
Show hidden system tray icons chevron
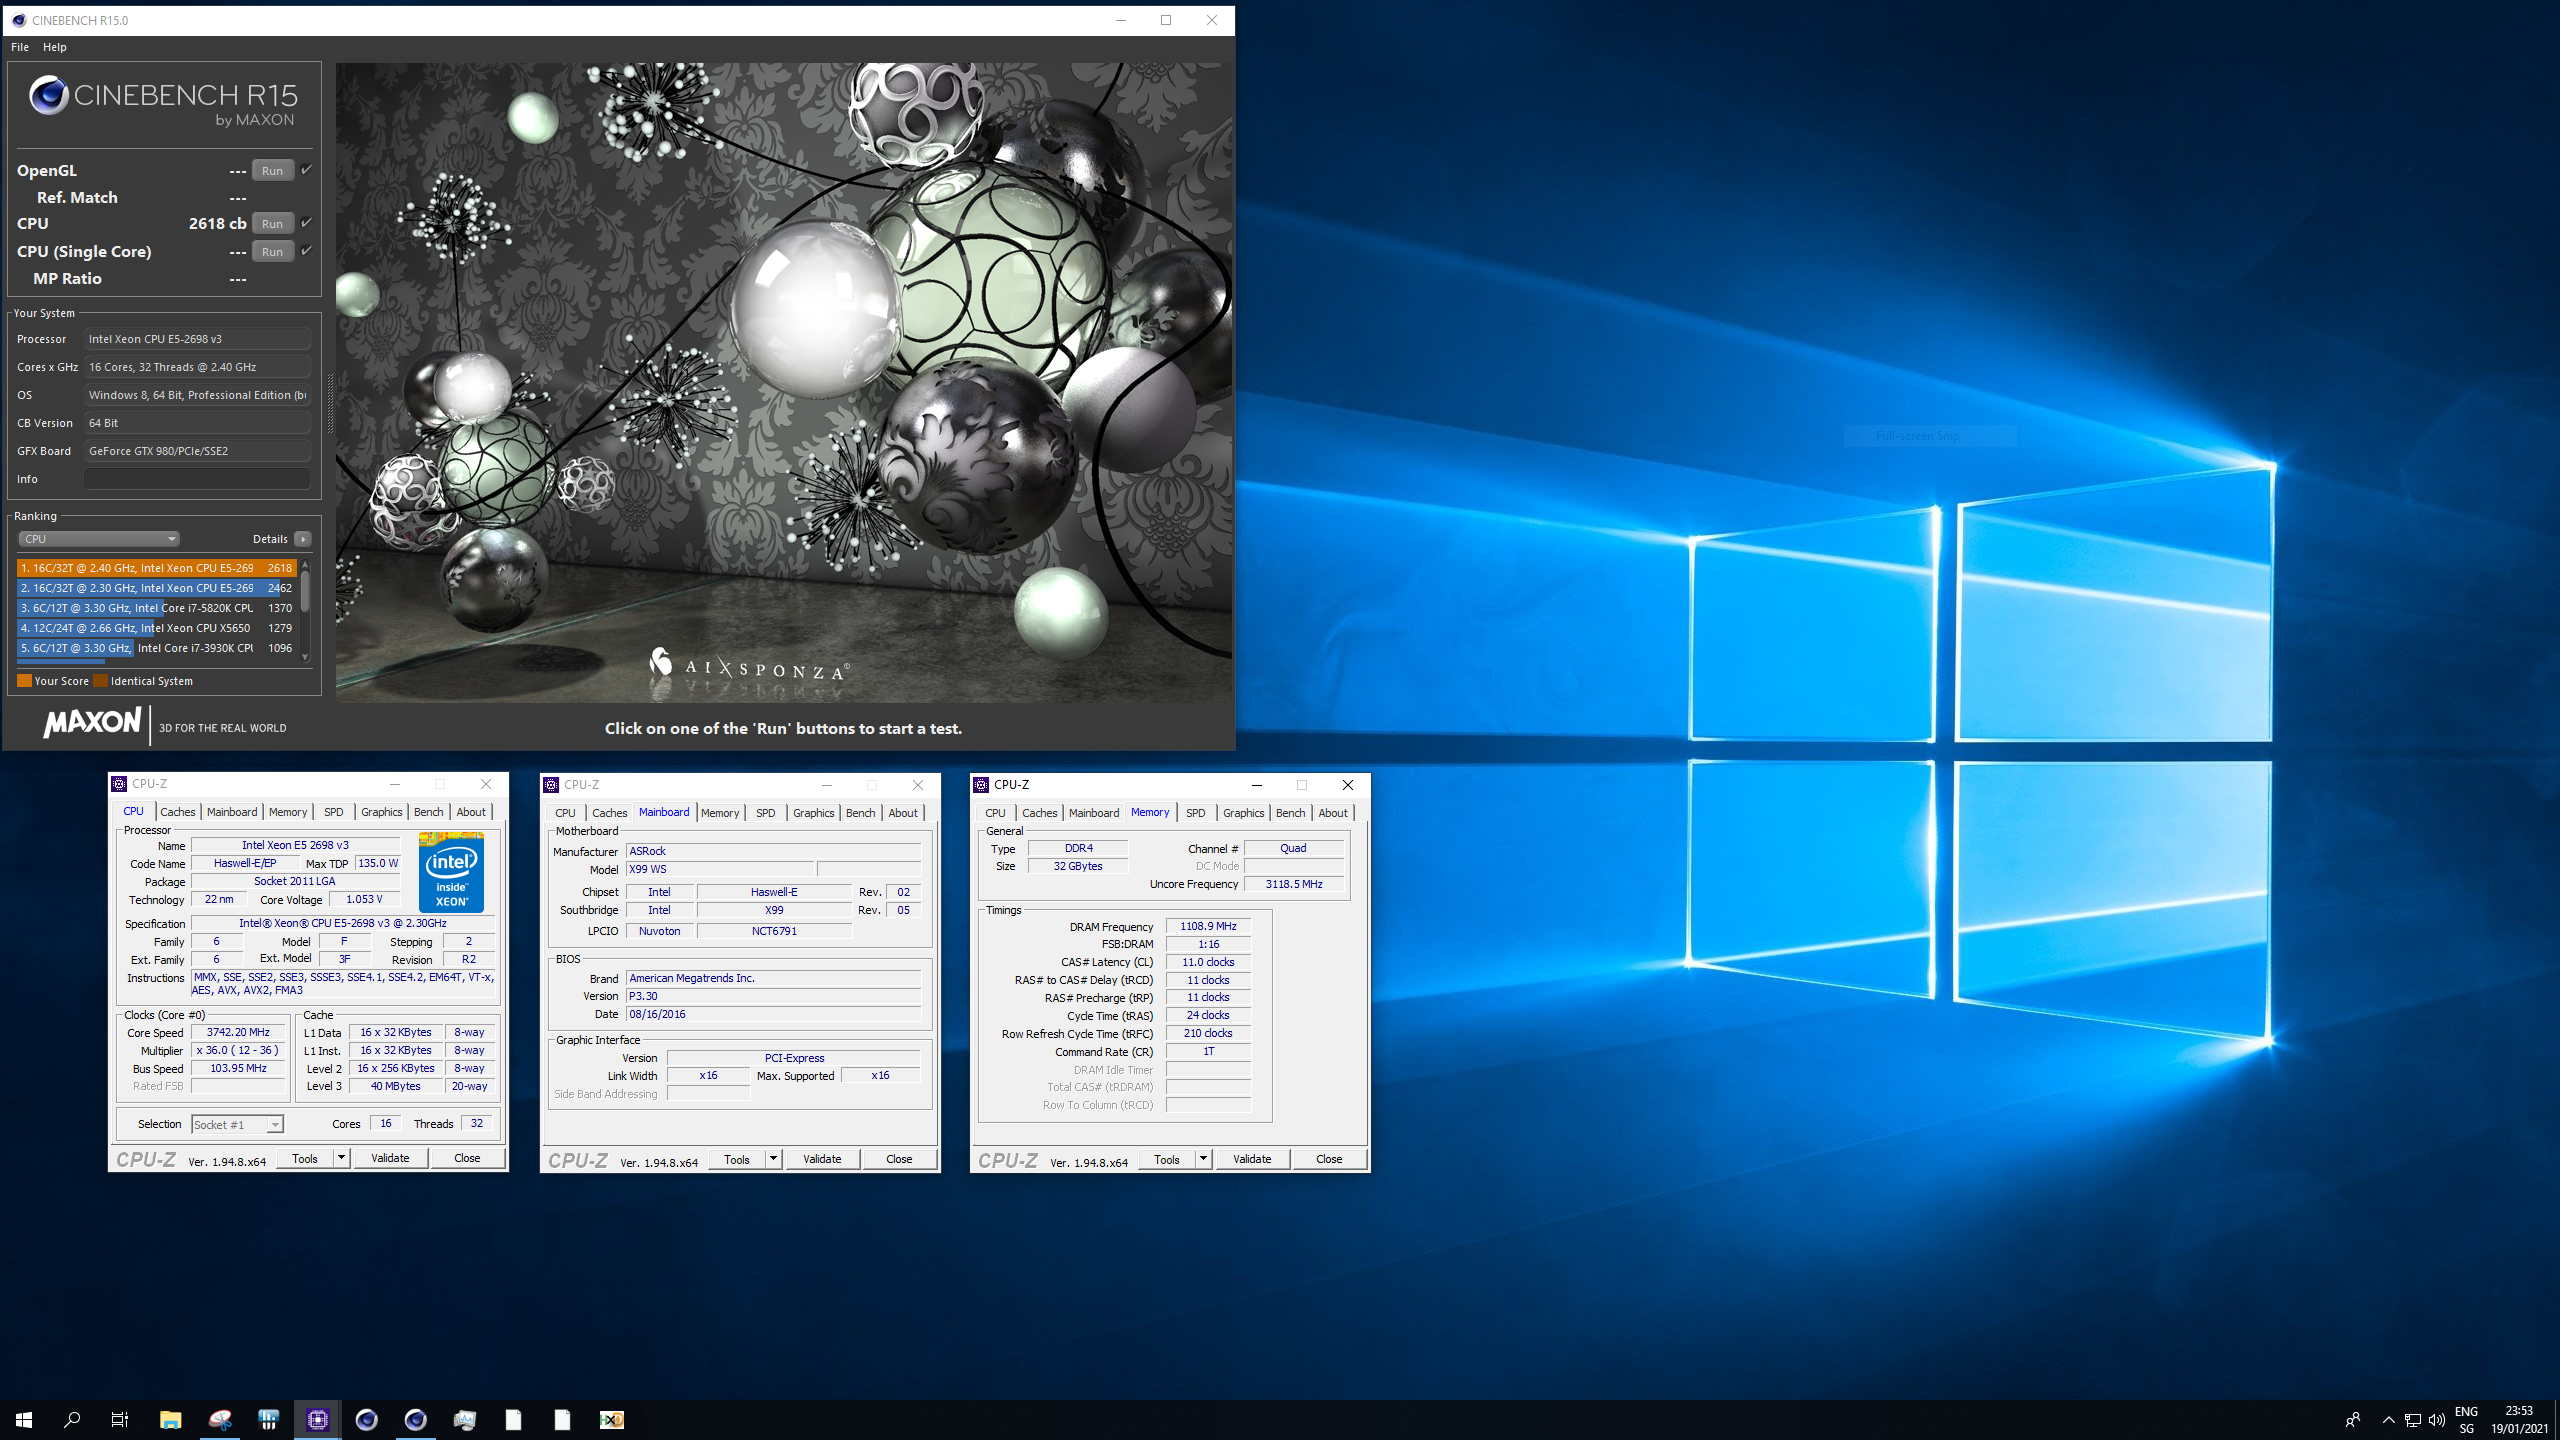[2389, 1420]
